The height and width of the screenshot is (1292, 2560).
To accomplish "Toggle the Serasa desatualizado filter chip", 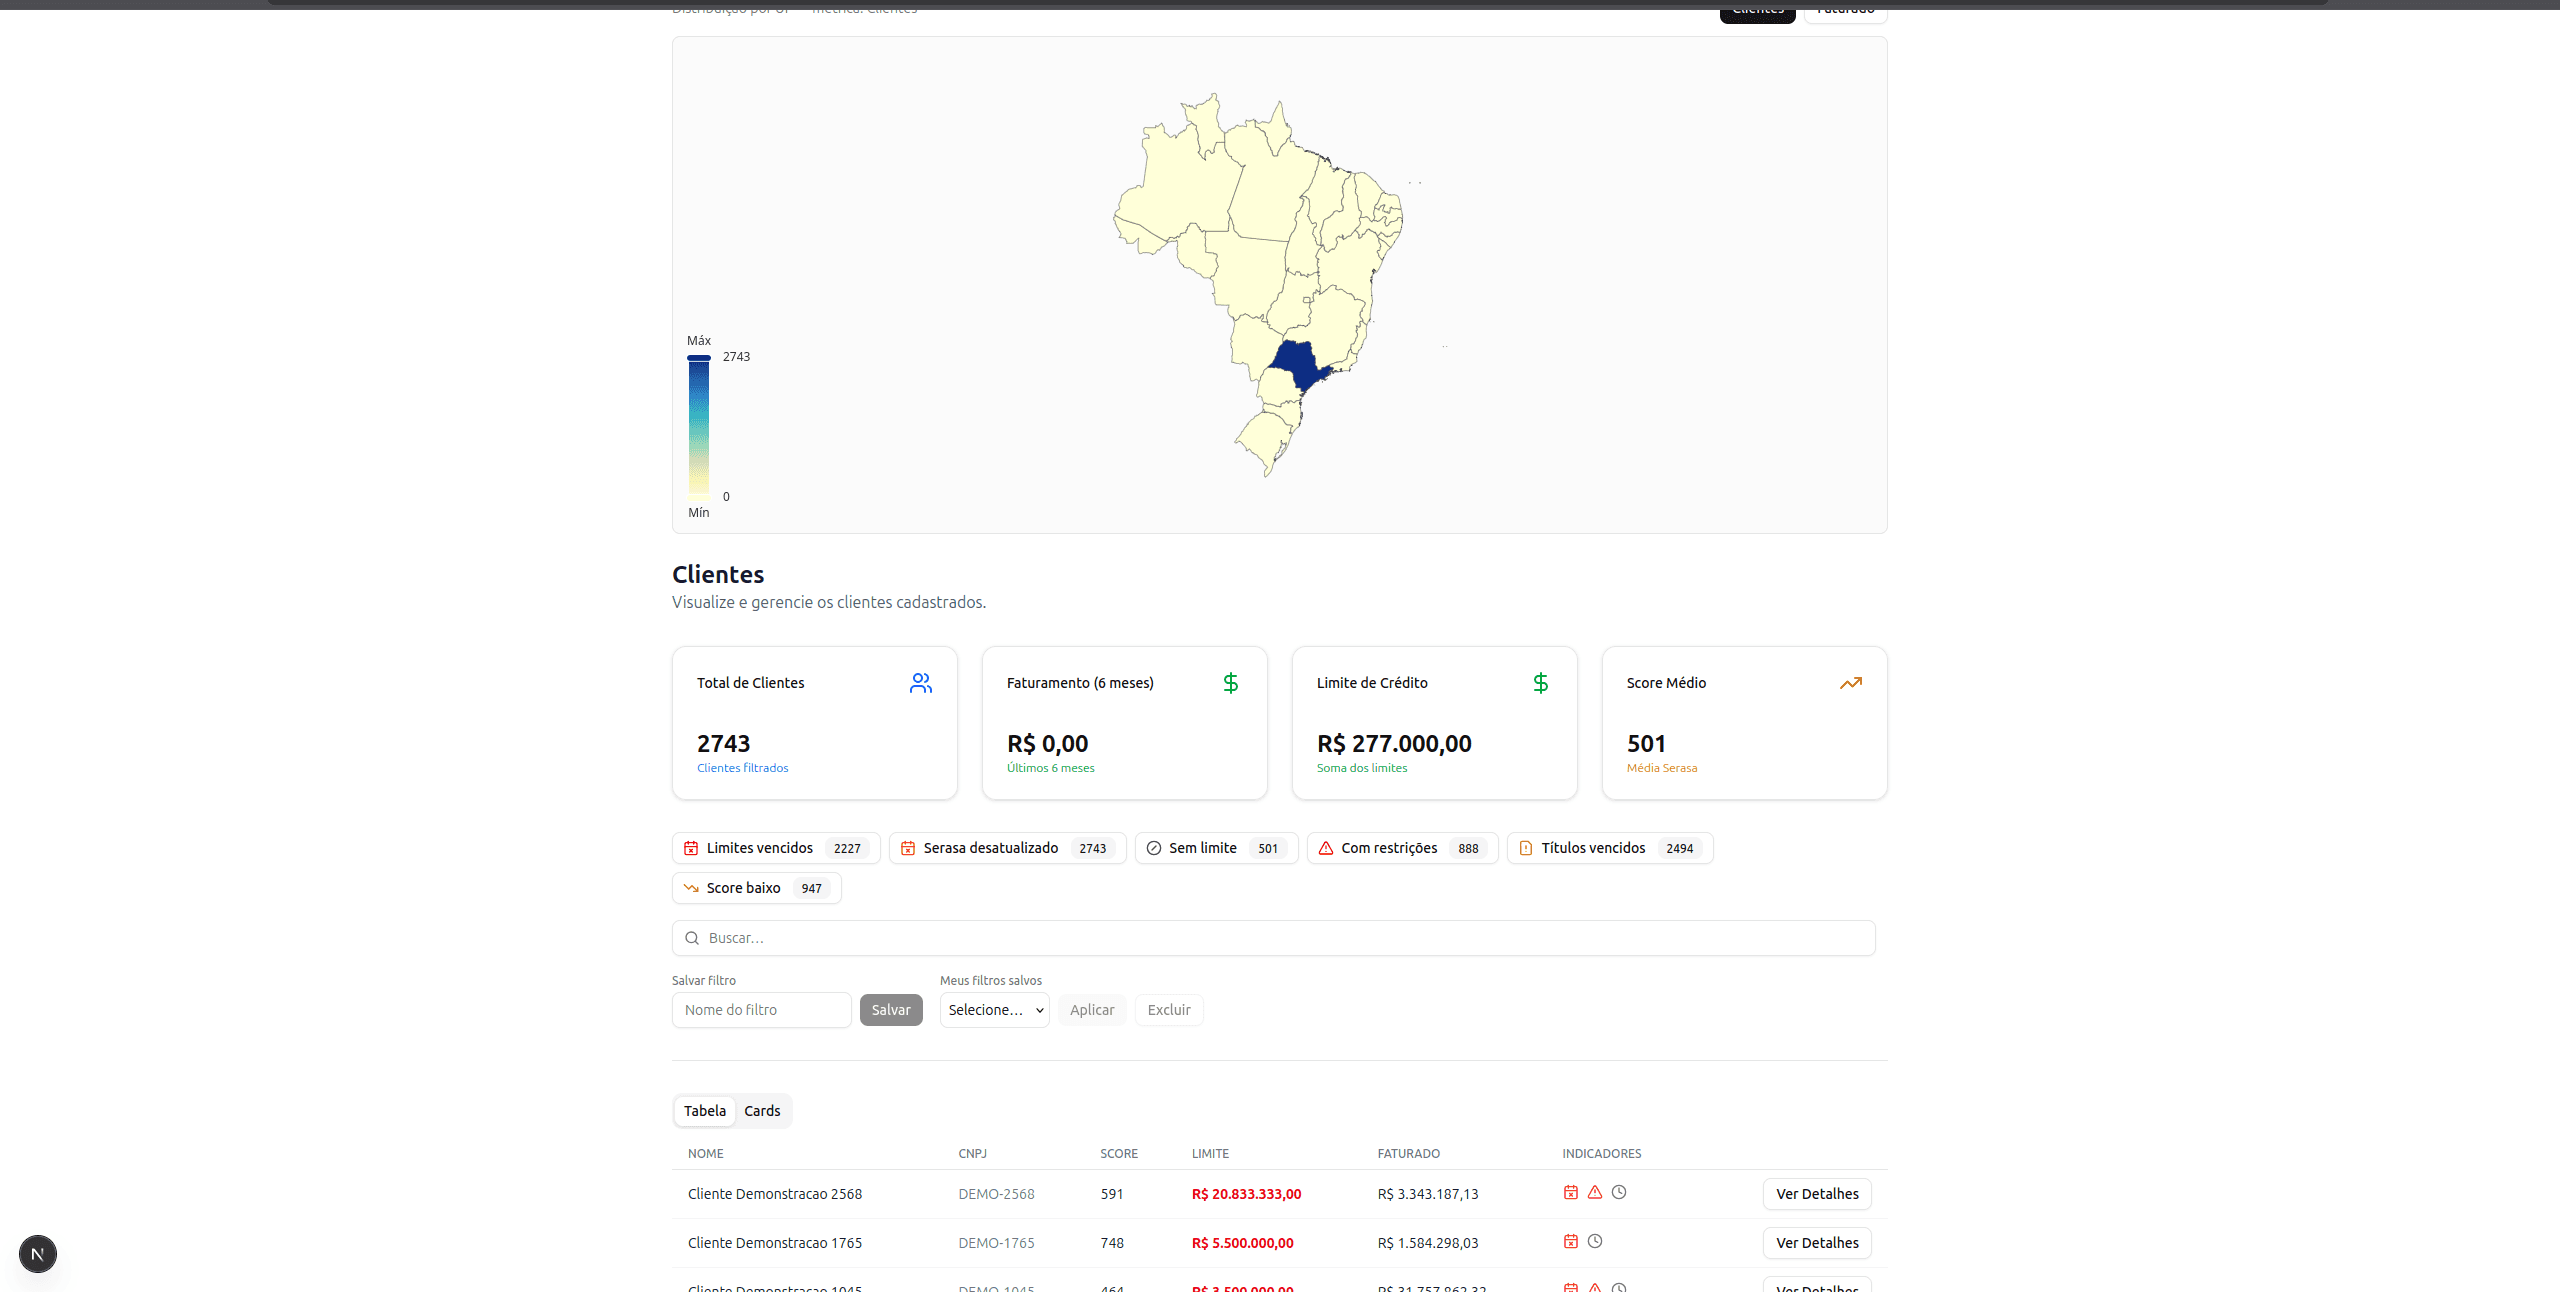I will pos(1007,848).
